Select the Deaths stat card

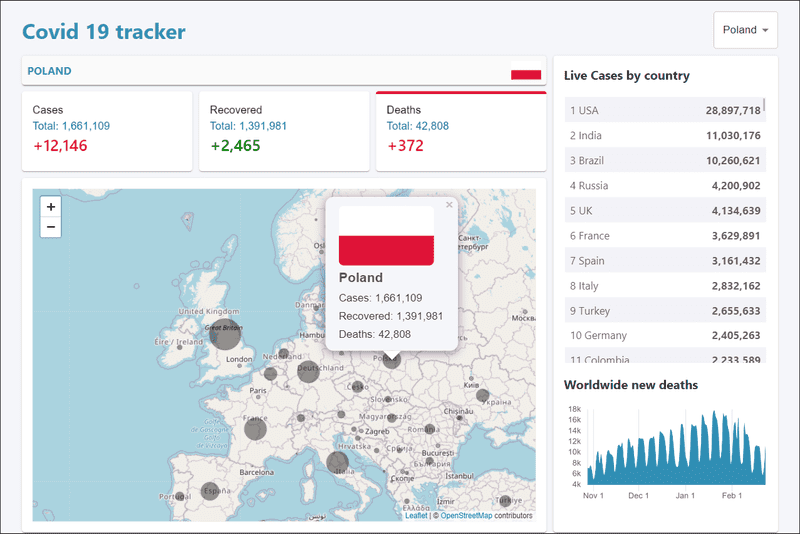(460, 131)
